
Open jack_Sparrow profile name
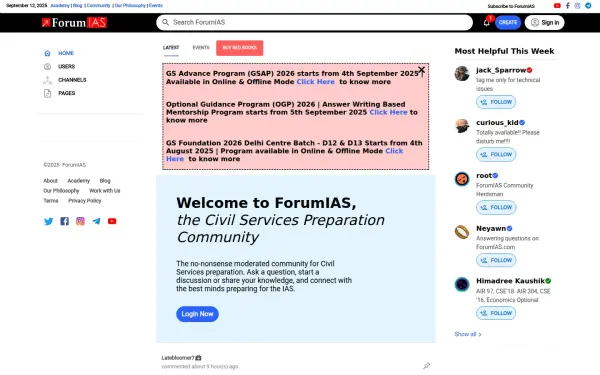501,70
